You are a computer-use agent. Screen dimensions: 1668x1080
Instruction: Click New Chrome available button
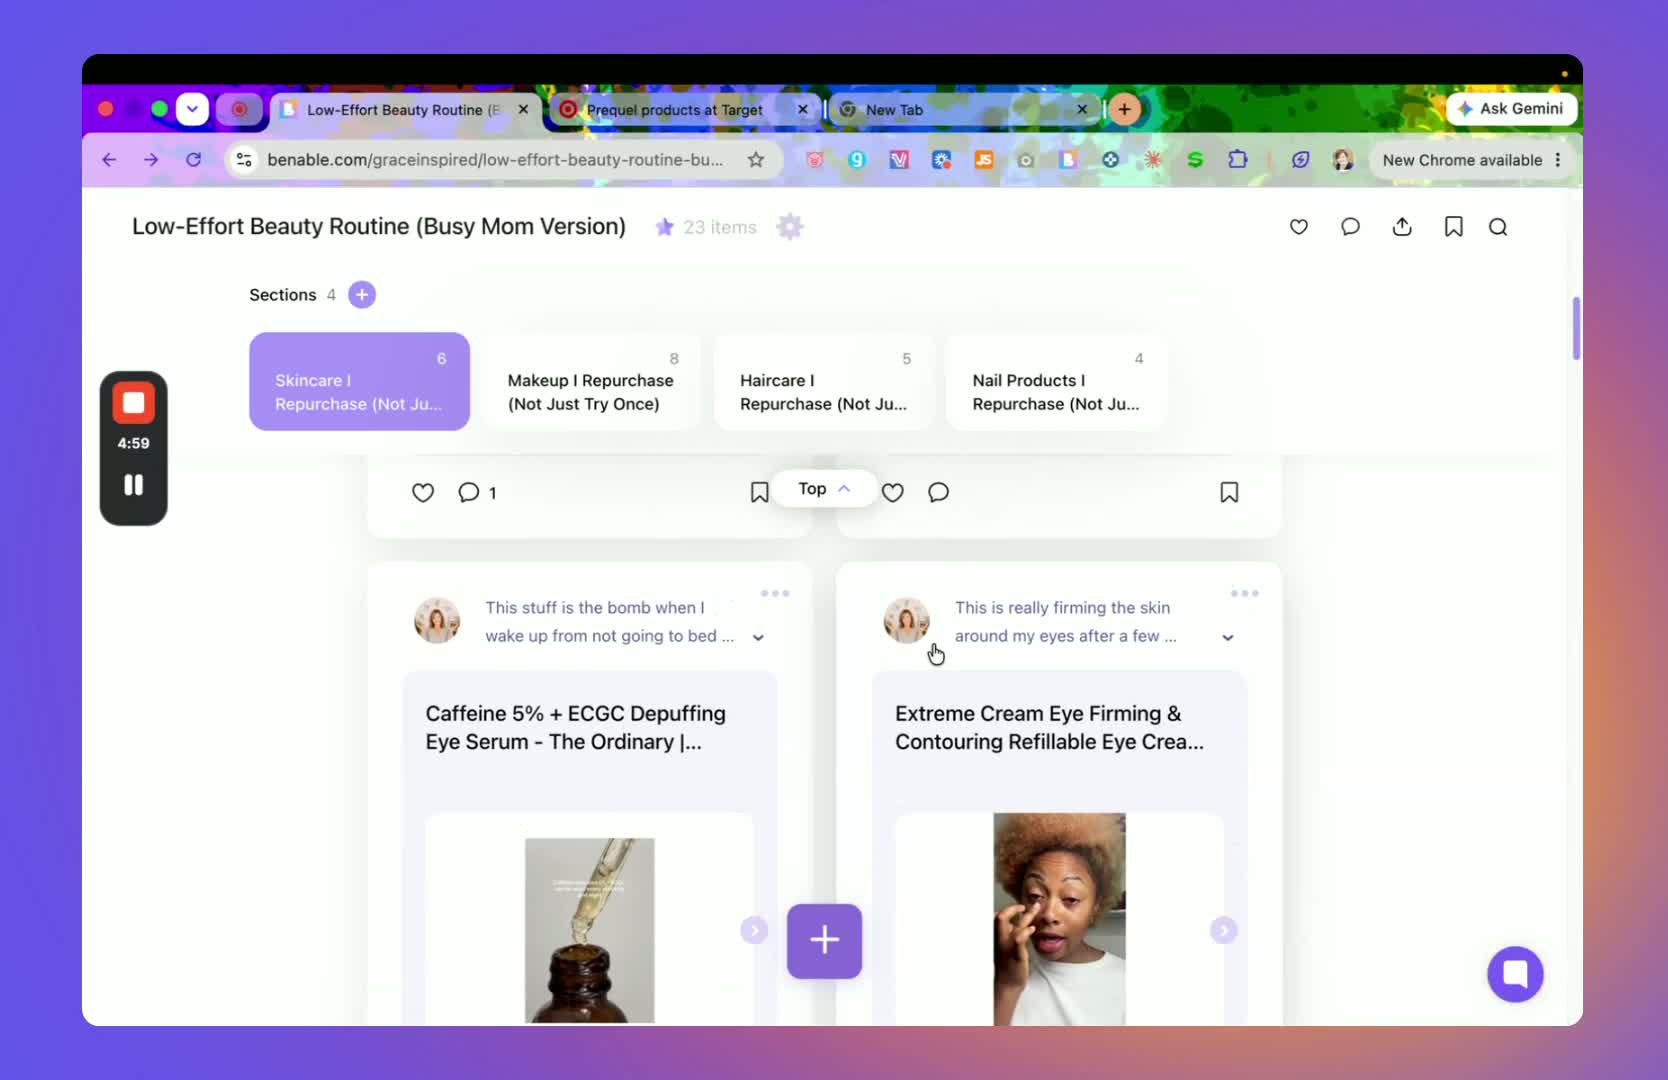(x=1469, y=160)
